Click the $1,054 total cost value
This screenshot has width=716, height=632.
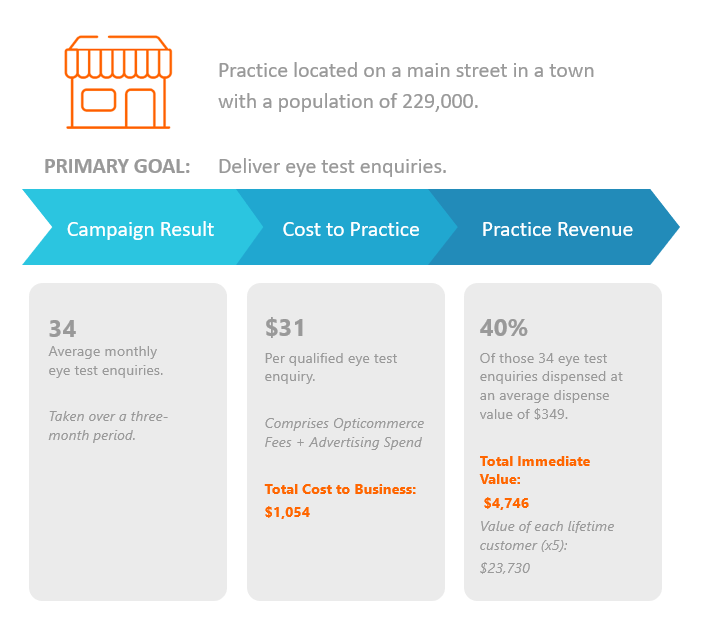coord(287,512)
